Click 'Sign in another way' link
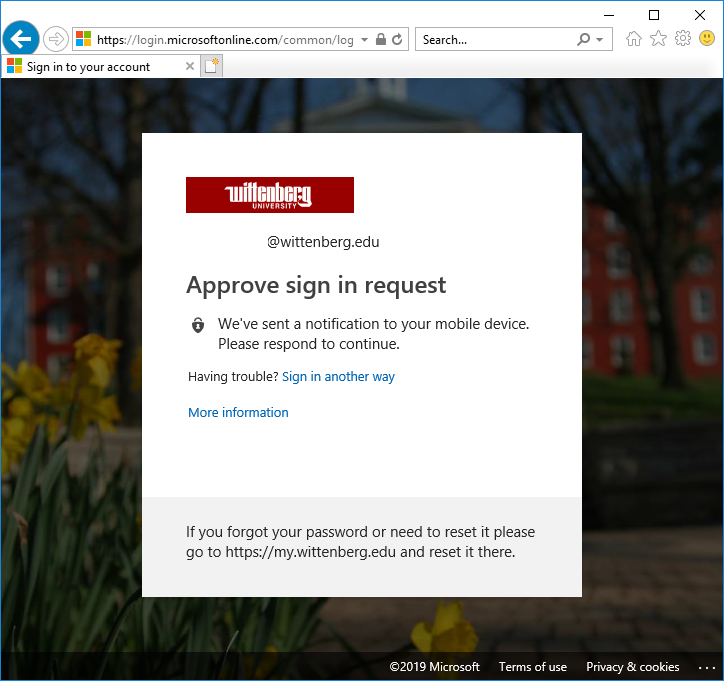Image resolution: width=724 pixels, height=681 pixels. 338,377
